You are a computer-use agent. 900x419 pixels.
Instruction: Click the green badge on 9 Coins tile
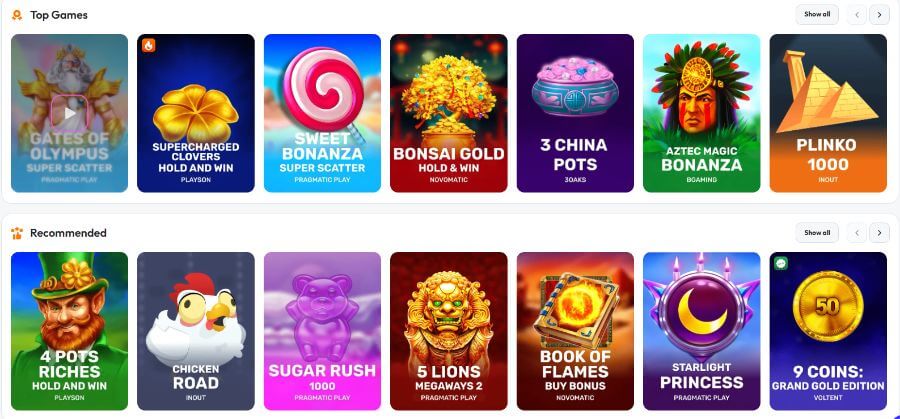pos(781,263)
